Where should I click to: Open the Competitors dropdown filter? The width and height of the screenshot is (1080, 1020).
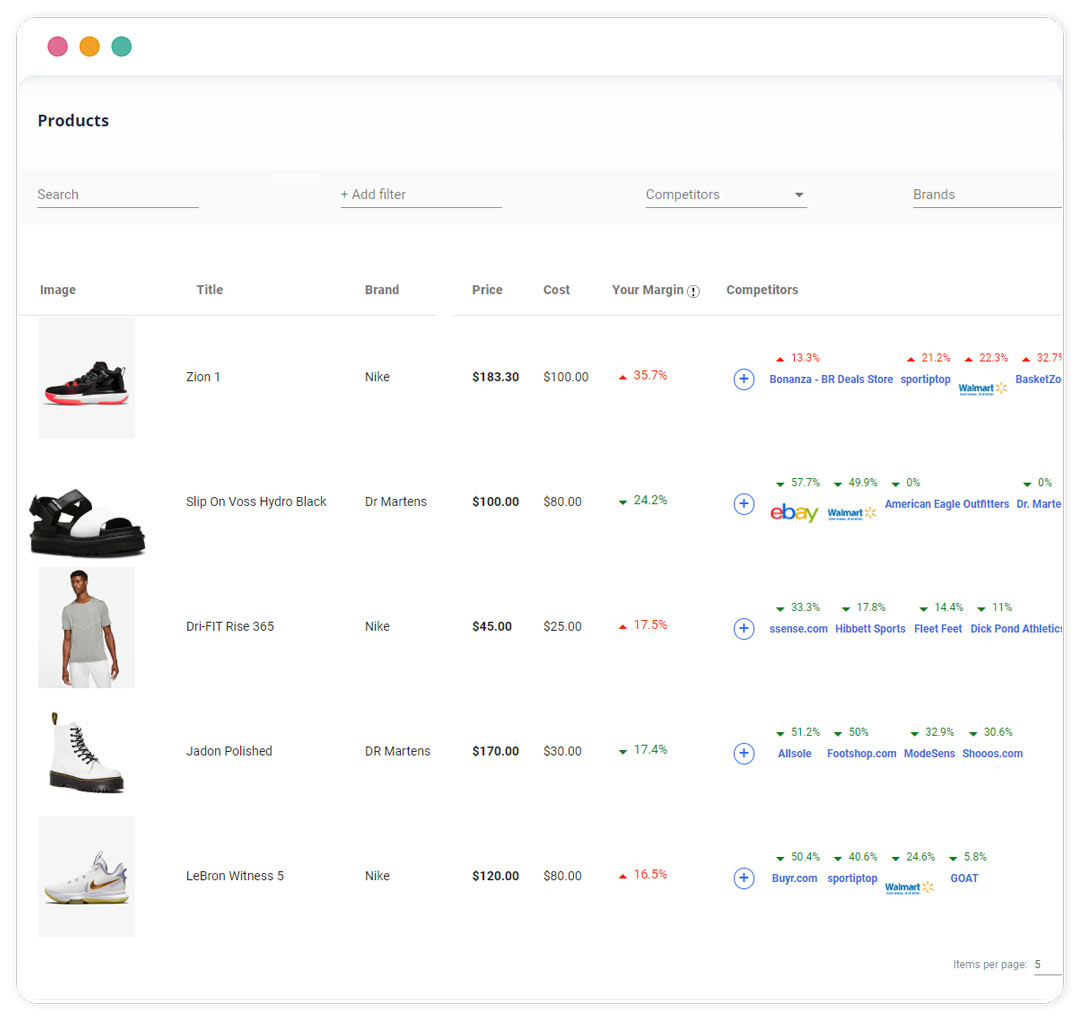(x=726, y=195)
